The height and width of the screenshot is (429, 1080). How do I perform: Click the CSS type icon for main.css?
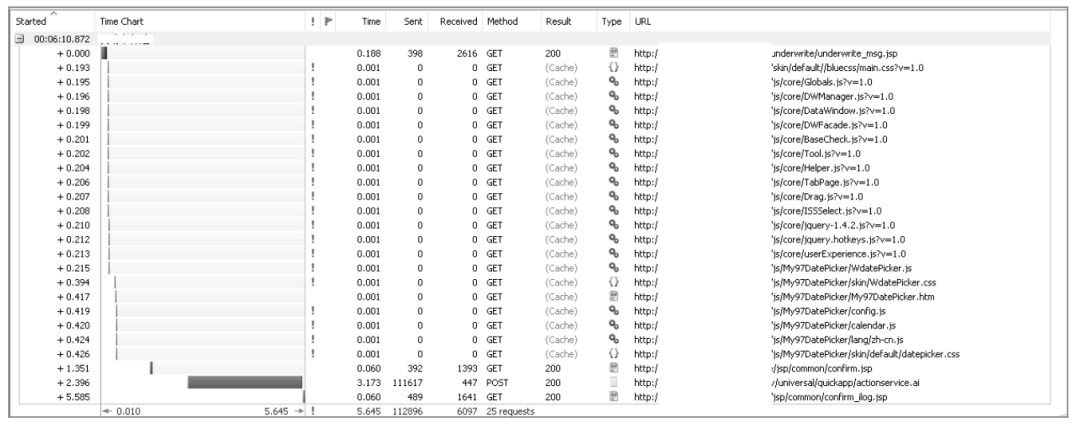tap(614, 67)
